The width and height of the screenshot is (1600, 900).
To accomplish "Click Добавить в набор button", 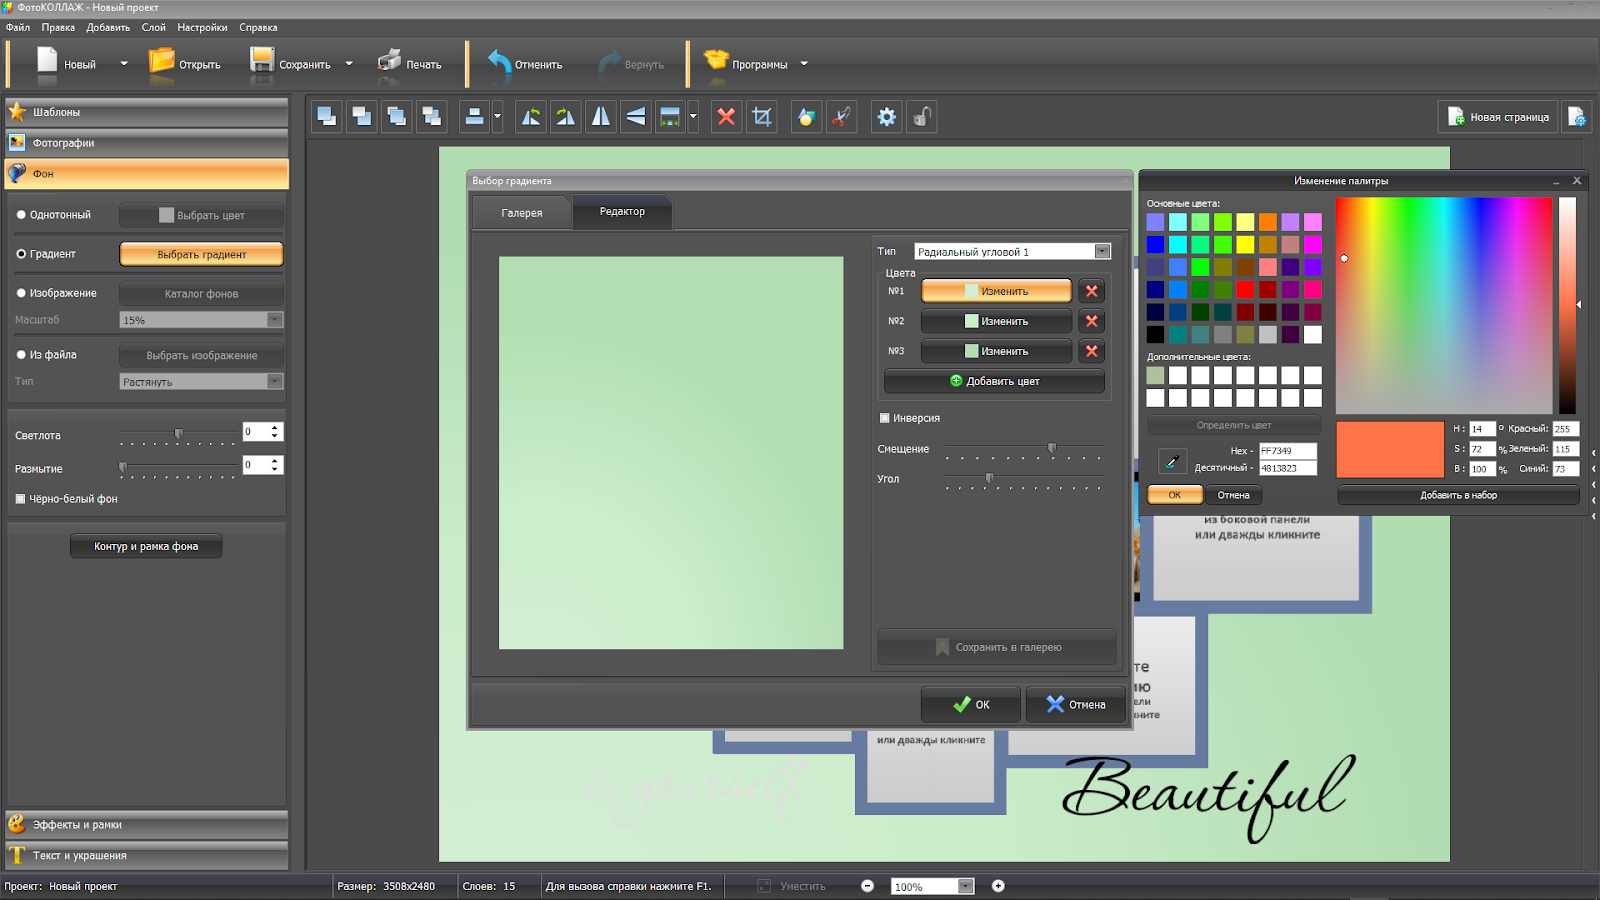I will [1458, 495].
